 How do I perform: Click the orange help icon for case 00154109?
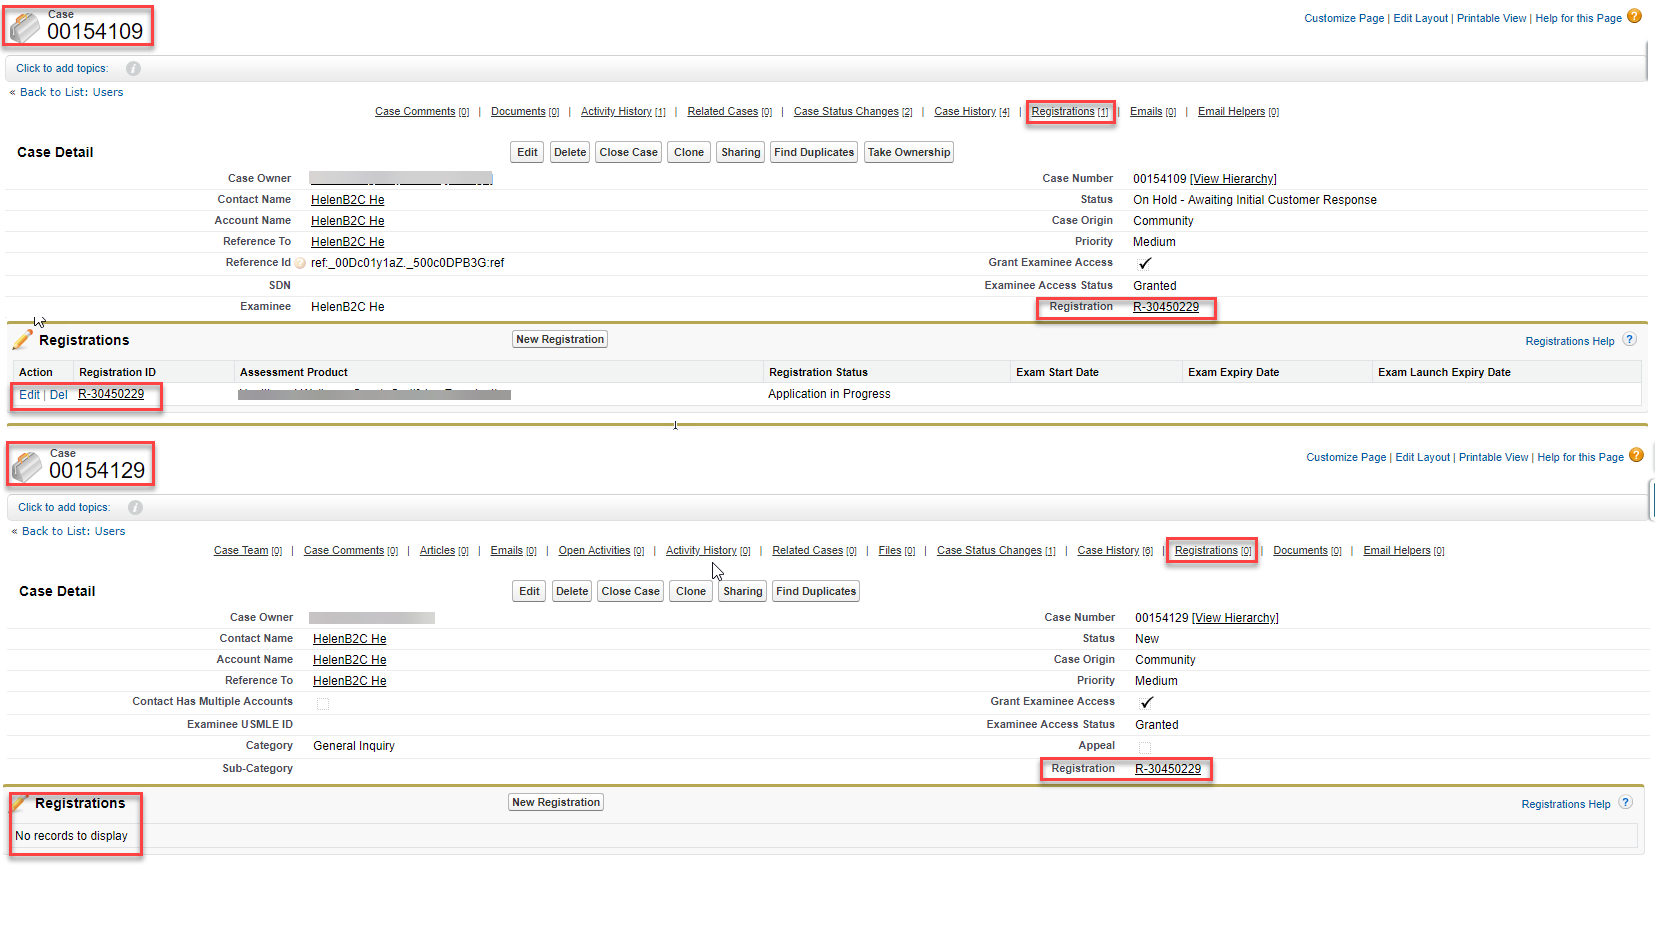1635,16
